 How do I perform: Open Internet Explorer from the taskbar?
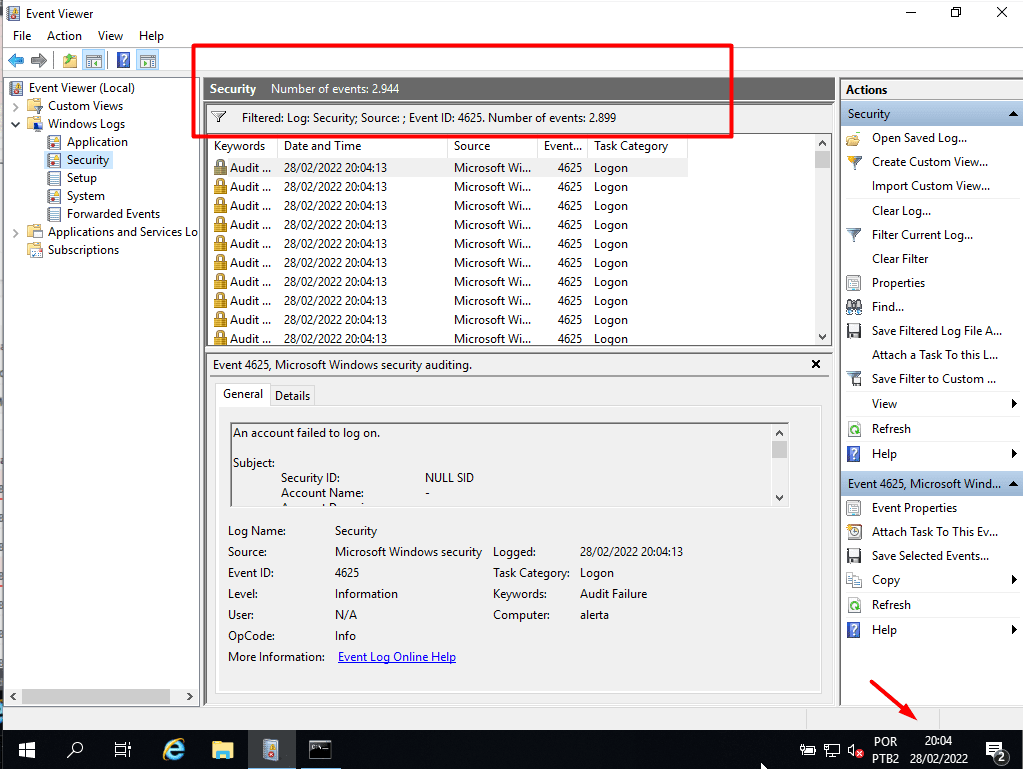tap(174, 749)
